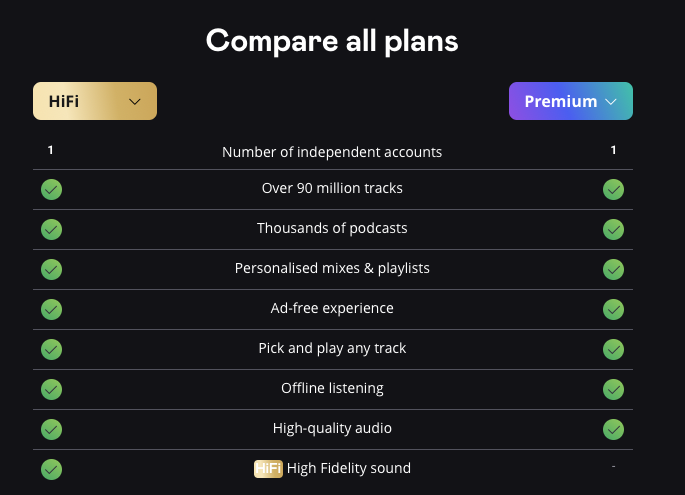685x495 pixels.
Task: Click HiFi checkmark for High-quality audio
Action: coord(51,429)
